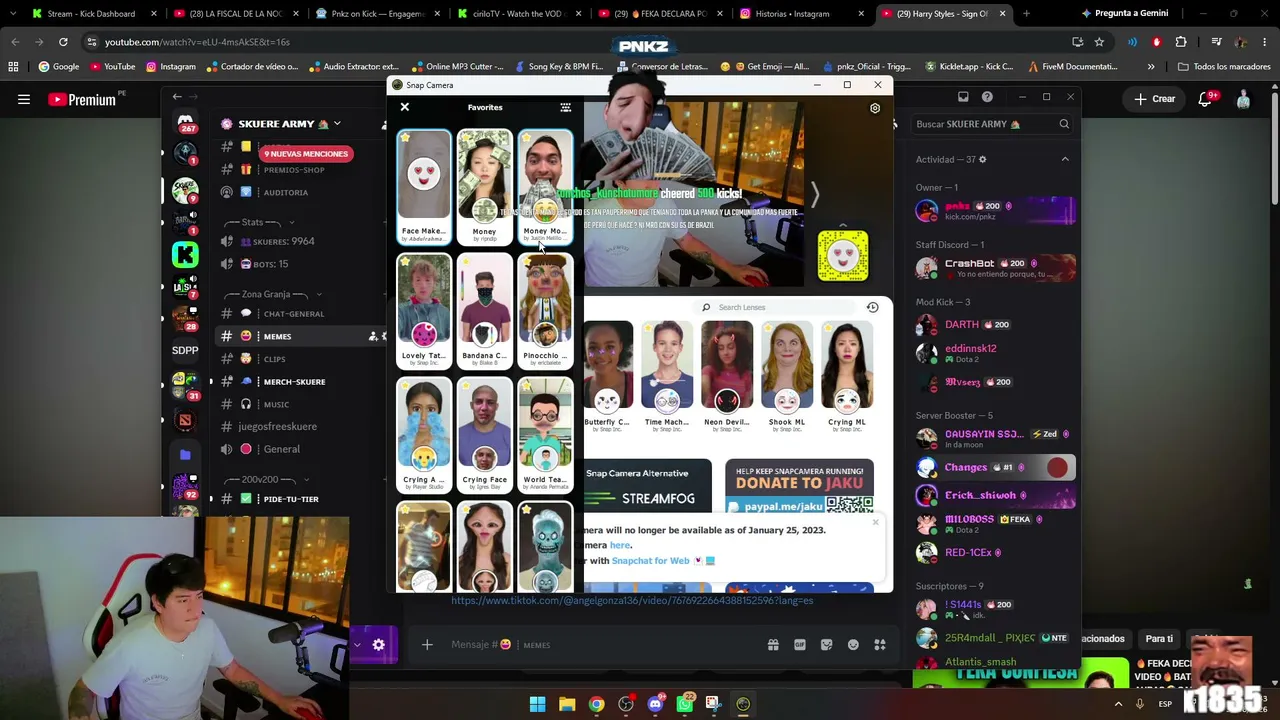The width and height of the screenshot is (1280, 720).
Task: Switch to the Pnkz on Kick tab
Action: [376, 14]
